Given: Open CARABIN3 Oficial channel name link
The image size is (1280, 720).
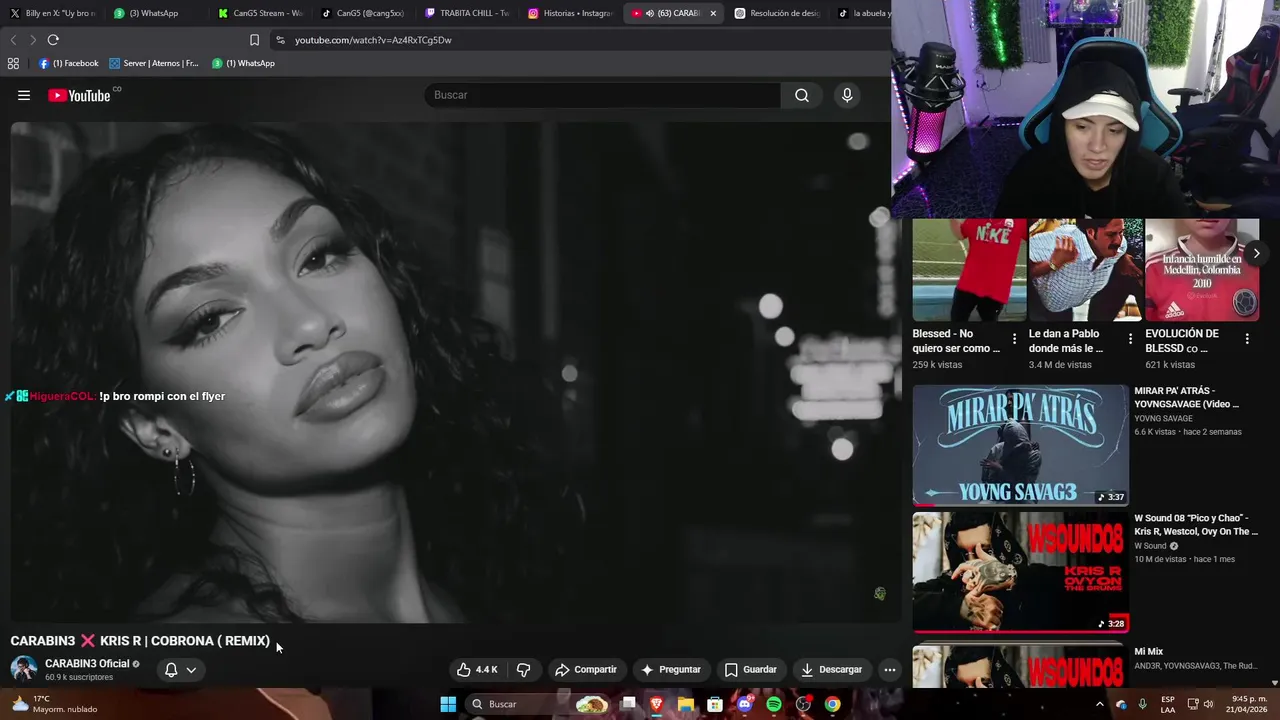Looking at the screenshot, I should coord(87,664).
